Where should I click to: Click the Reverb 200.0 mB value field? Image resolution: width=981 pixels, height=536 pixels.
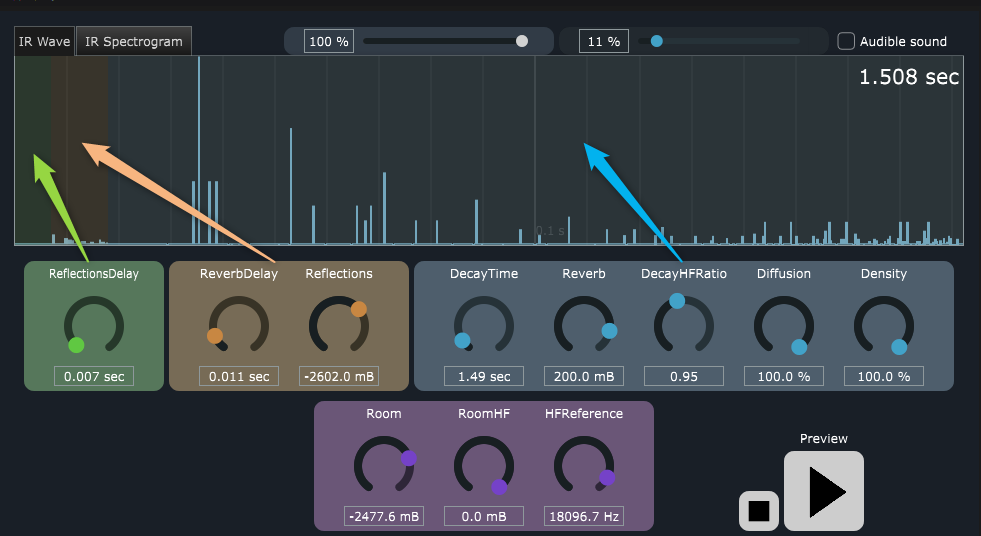pyautogui.click(x=584, y=377)
